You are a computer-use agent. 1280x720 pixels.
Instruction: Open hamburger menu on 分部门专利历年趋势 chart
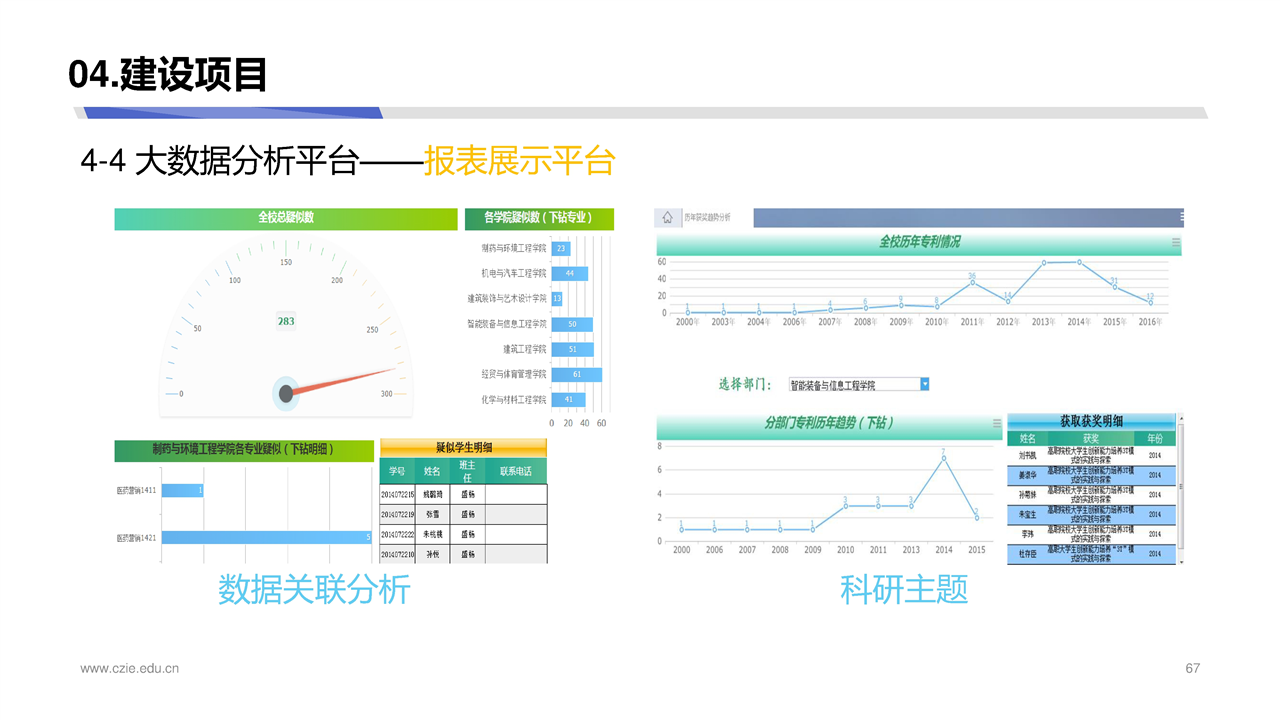click(996, 424)
